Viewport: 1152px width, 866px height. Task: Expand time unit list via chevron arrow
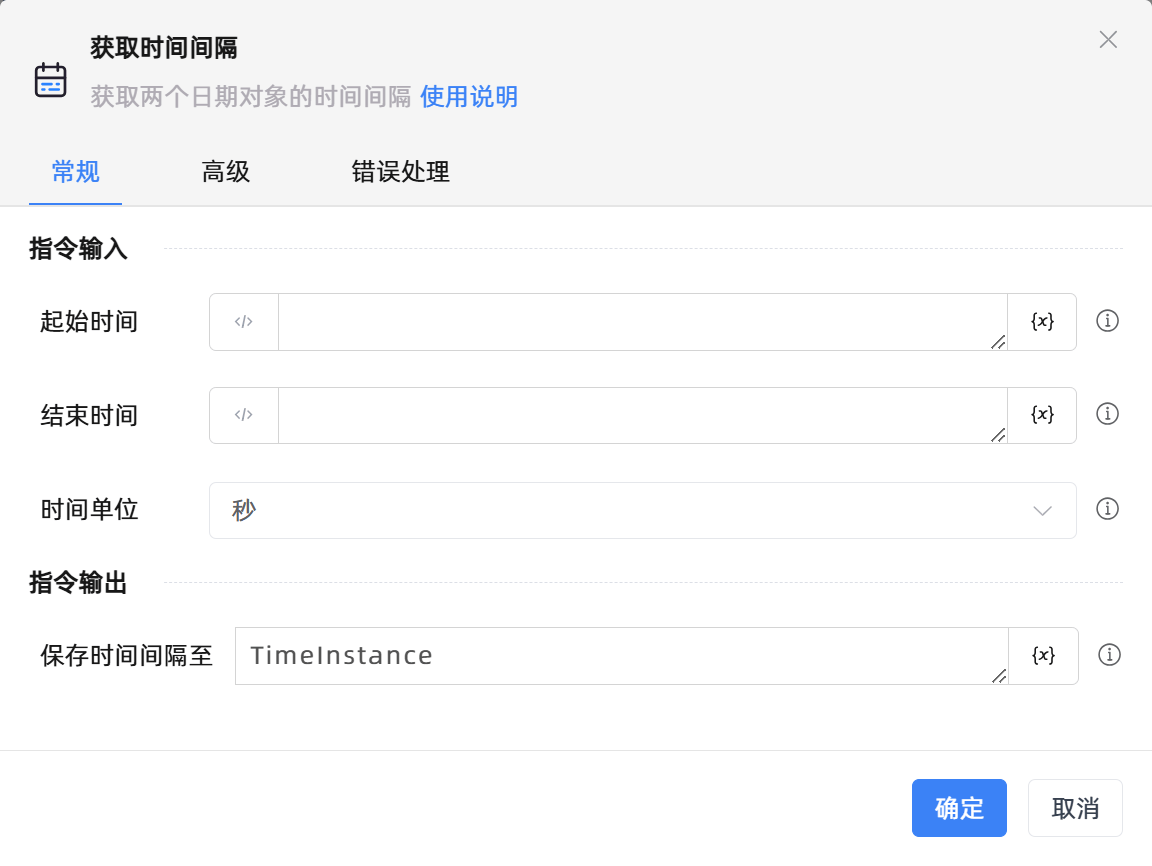click(1042, 511)
